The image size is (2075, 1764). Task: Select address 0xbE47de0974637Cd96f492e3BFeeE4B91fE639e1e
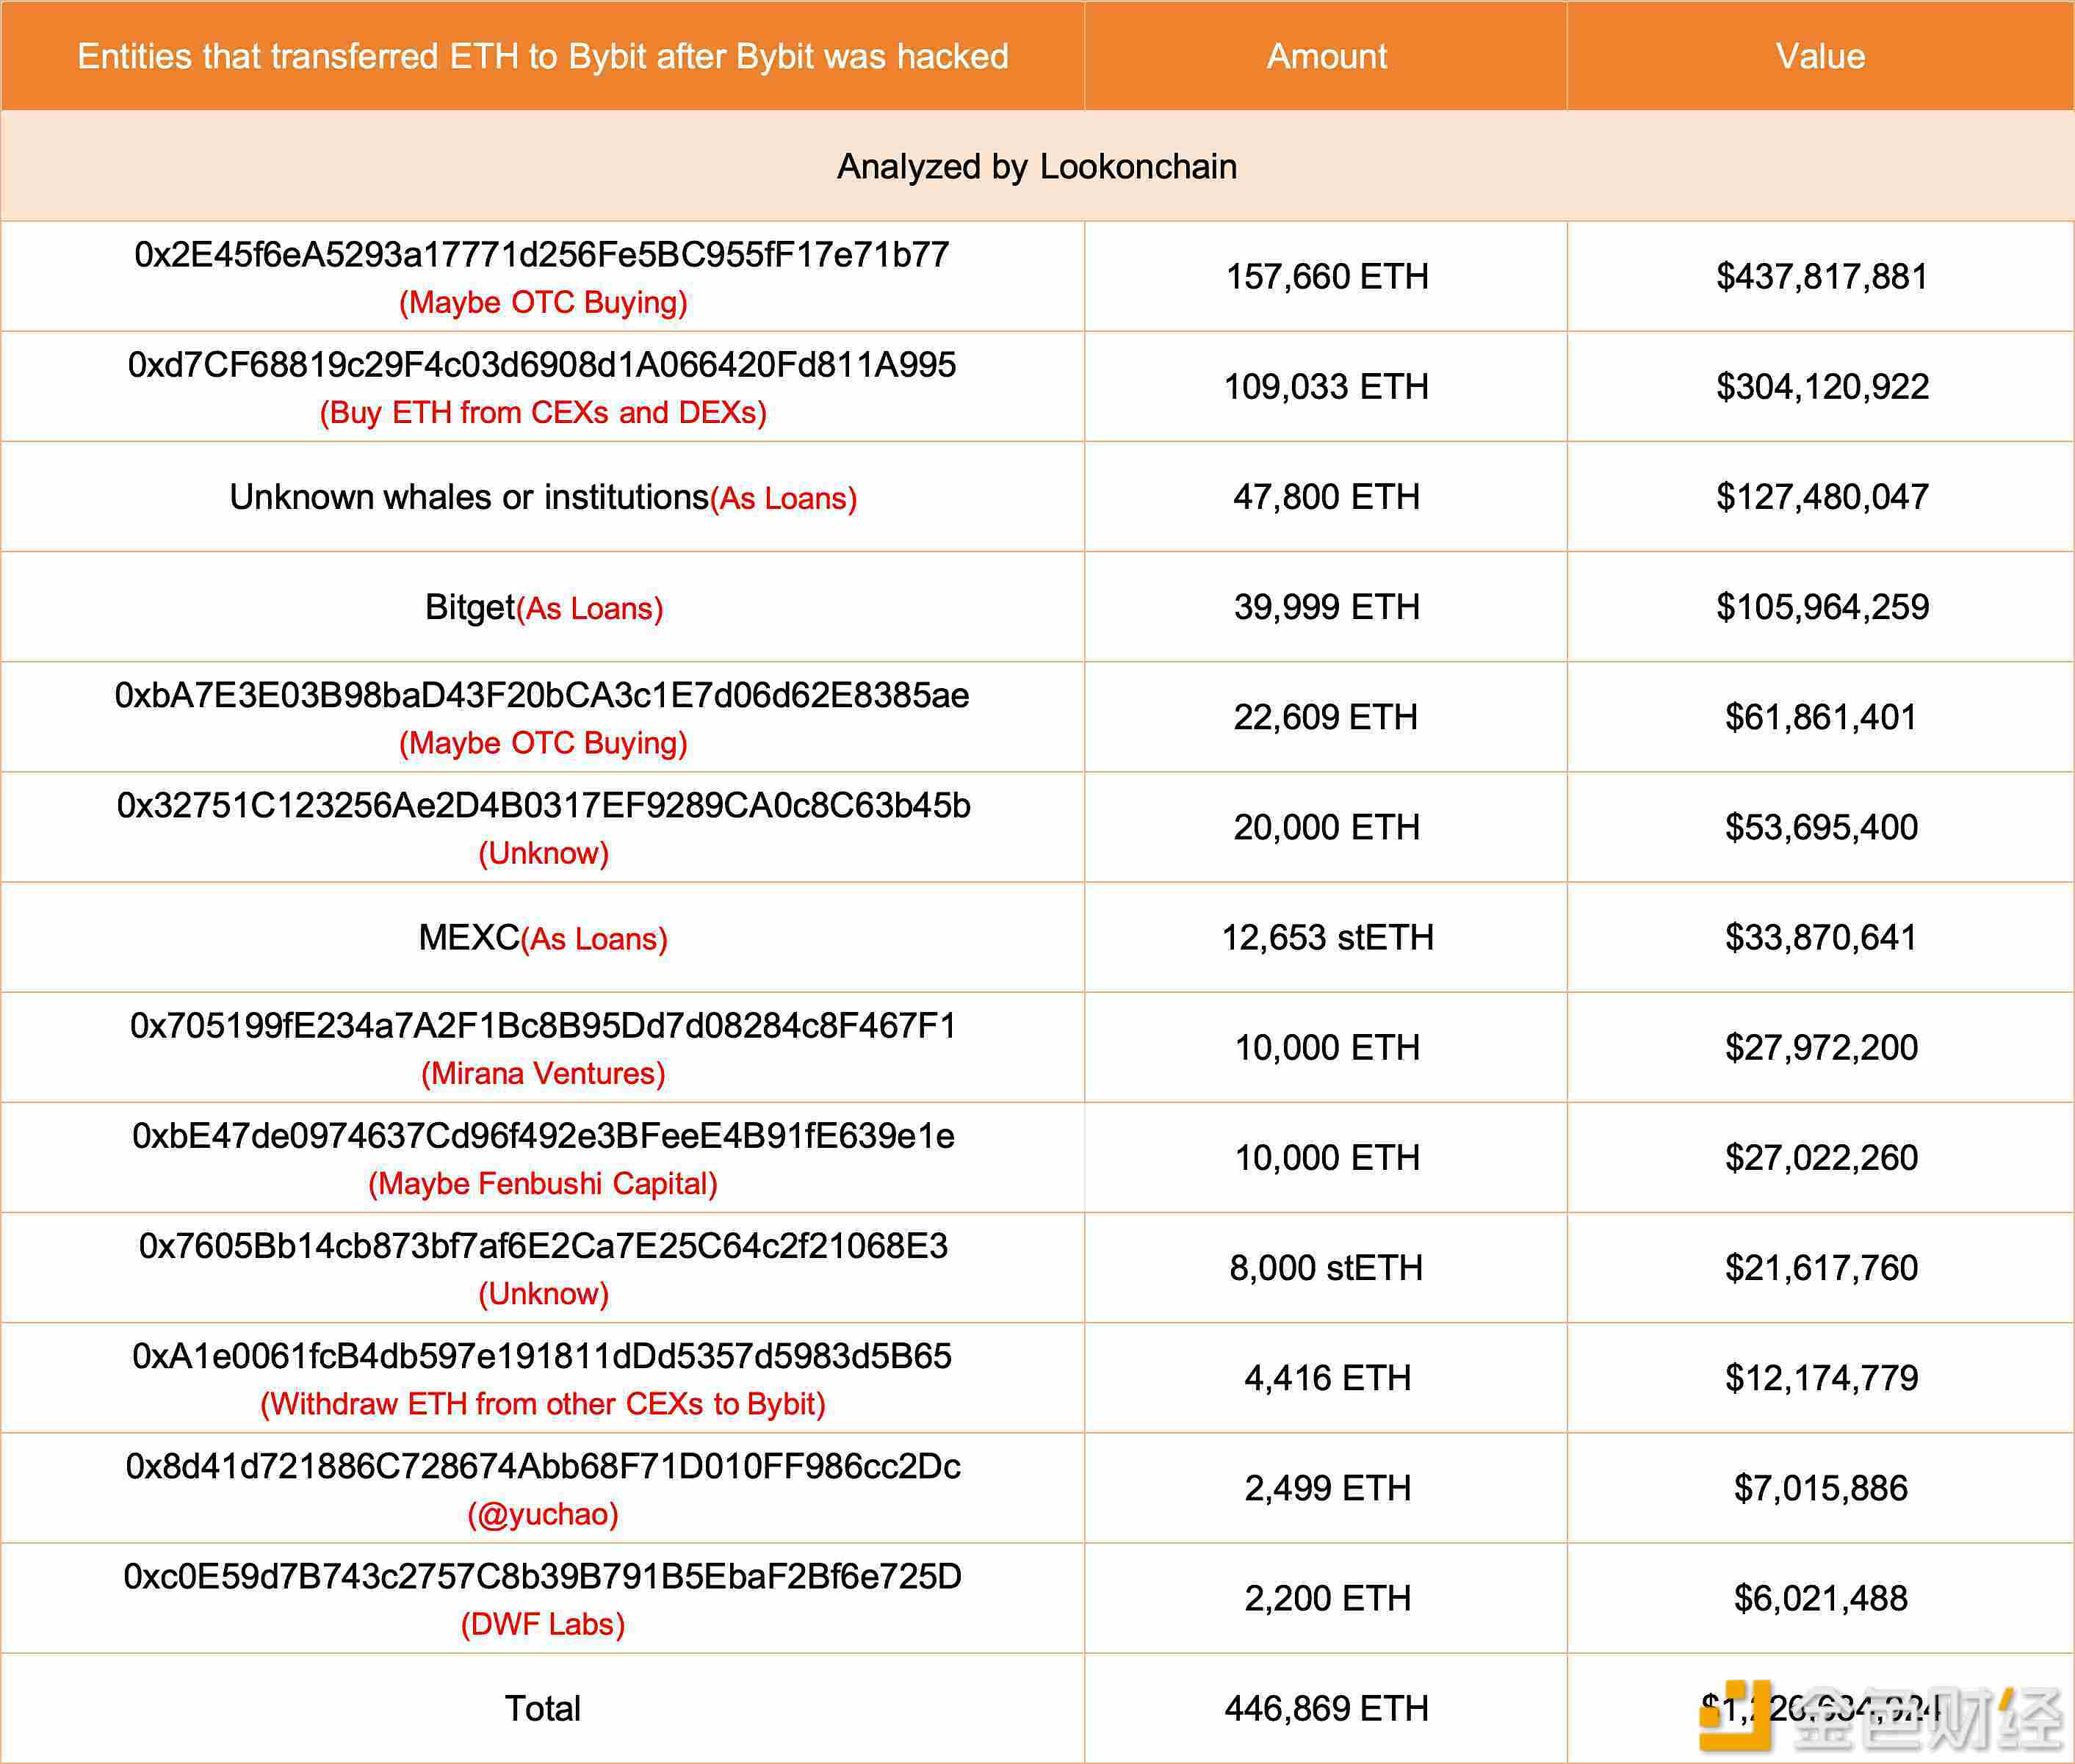pyautogui.click(x=543, y=1135)
